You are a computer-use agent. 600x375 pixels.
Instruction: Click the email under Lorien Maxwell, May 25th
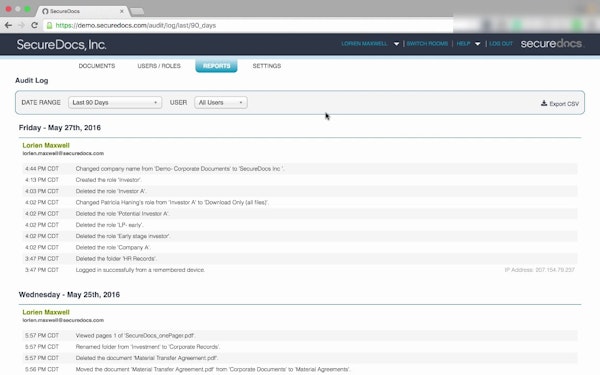[x=63, y=320]
